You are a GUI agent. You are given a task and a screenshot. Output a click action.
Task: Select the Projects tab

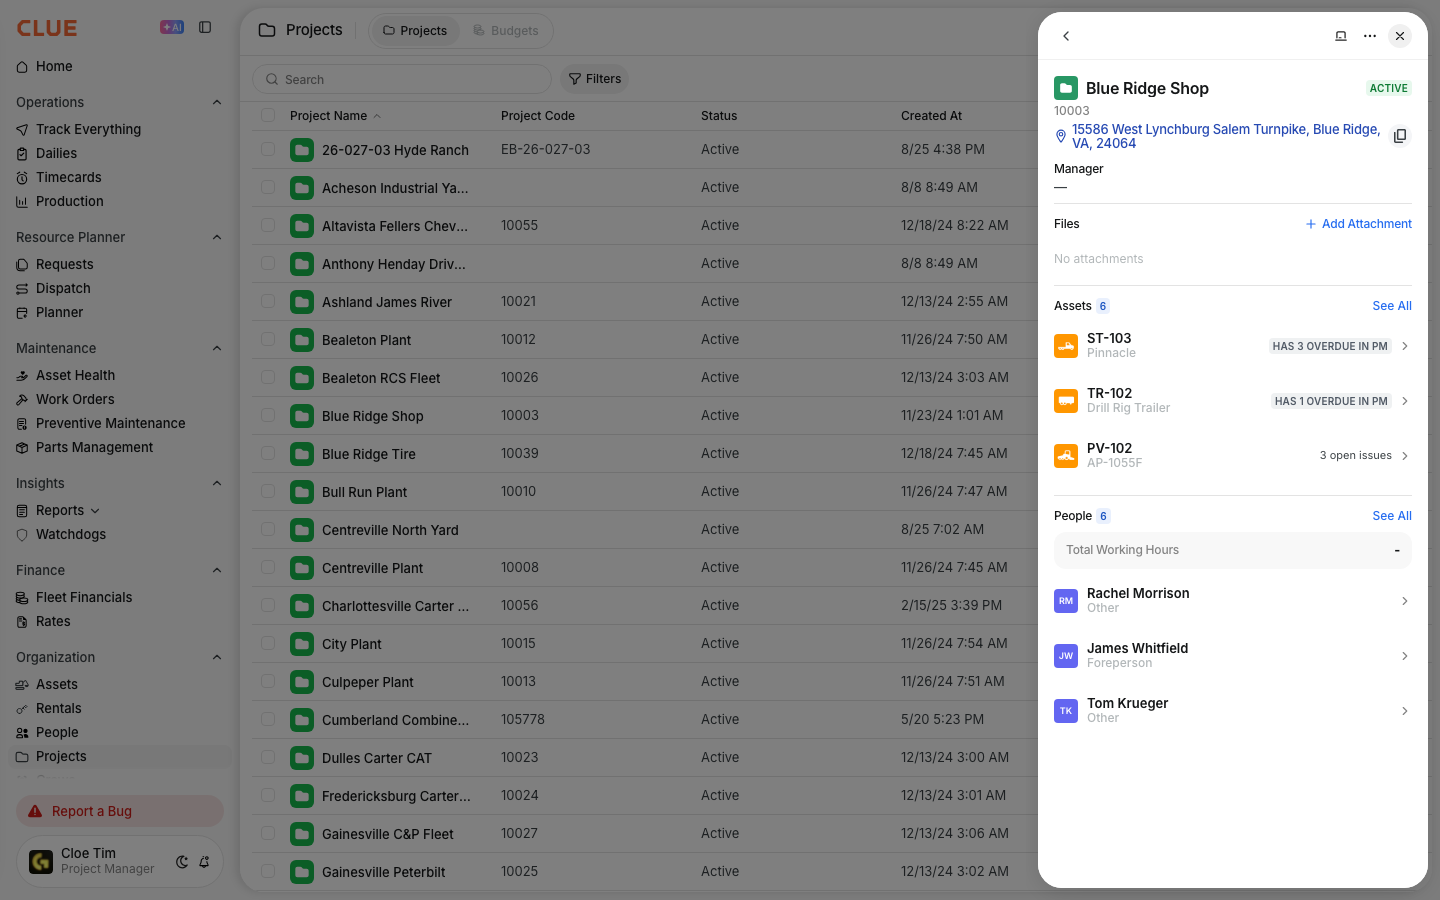(x=415, y=31)
